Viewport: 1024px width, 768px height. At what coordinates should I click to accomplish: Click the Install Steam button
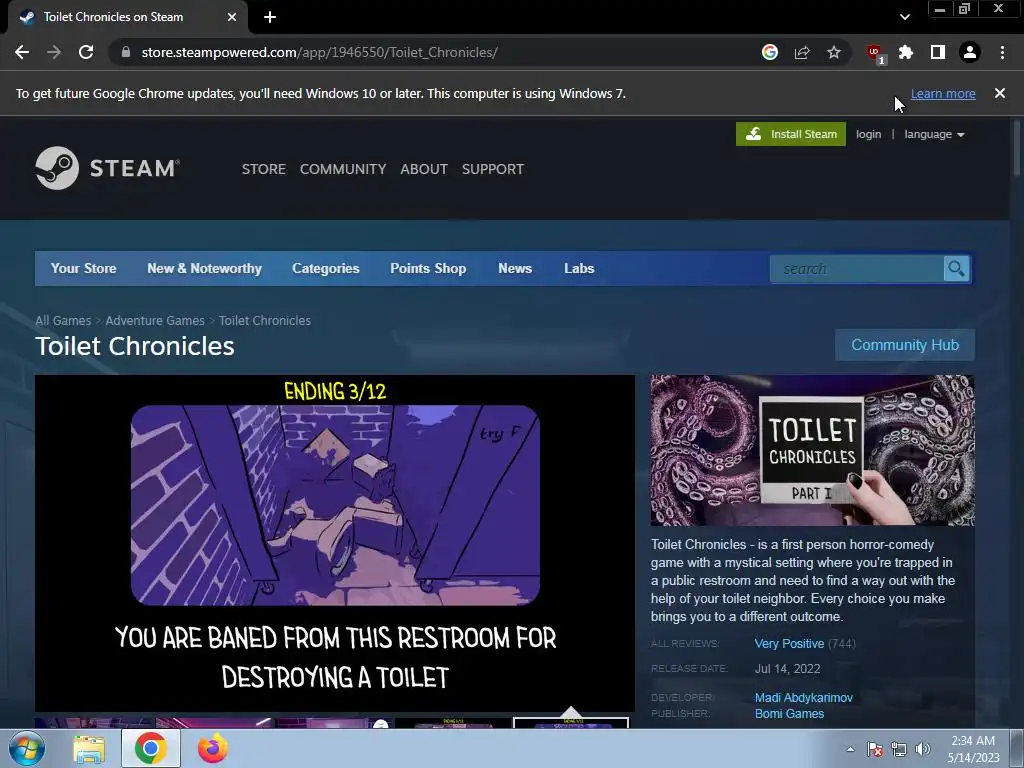tap(791, 134)
